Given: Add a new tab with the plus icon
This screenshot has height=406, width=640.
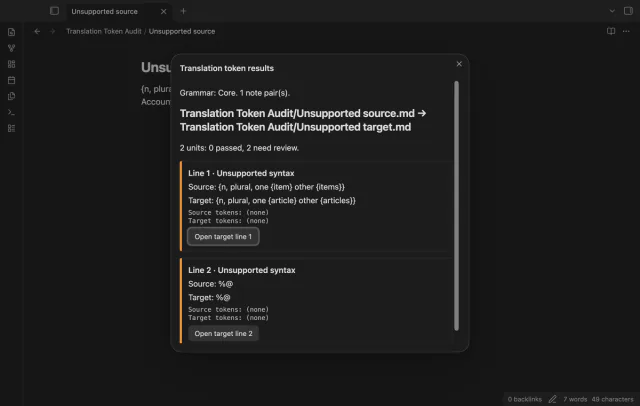Looking at the screenshot, I should pyautogui.click(x=183, y=11).
